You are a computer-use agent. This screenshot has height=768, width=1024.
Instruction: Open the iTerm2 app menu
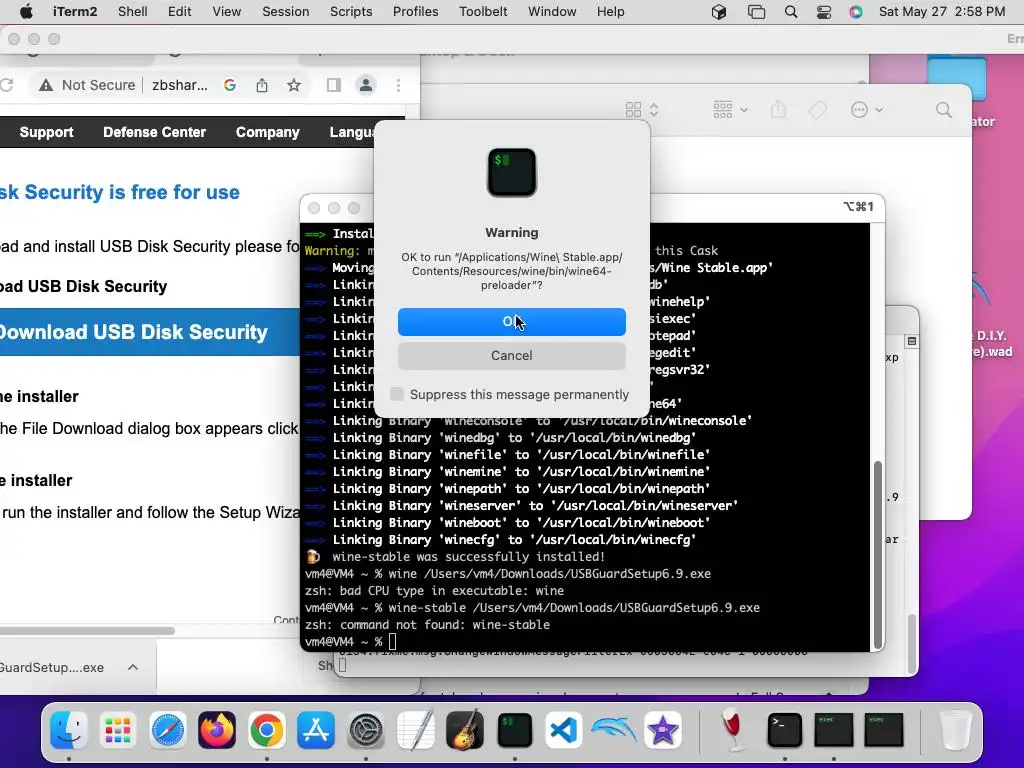point(74,11)
